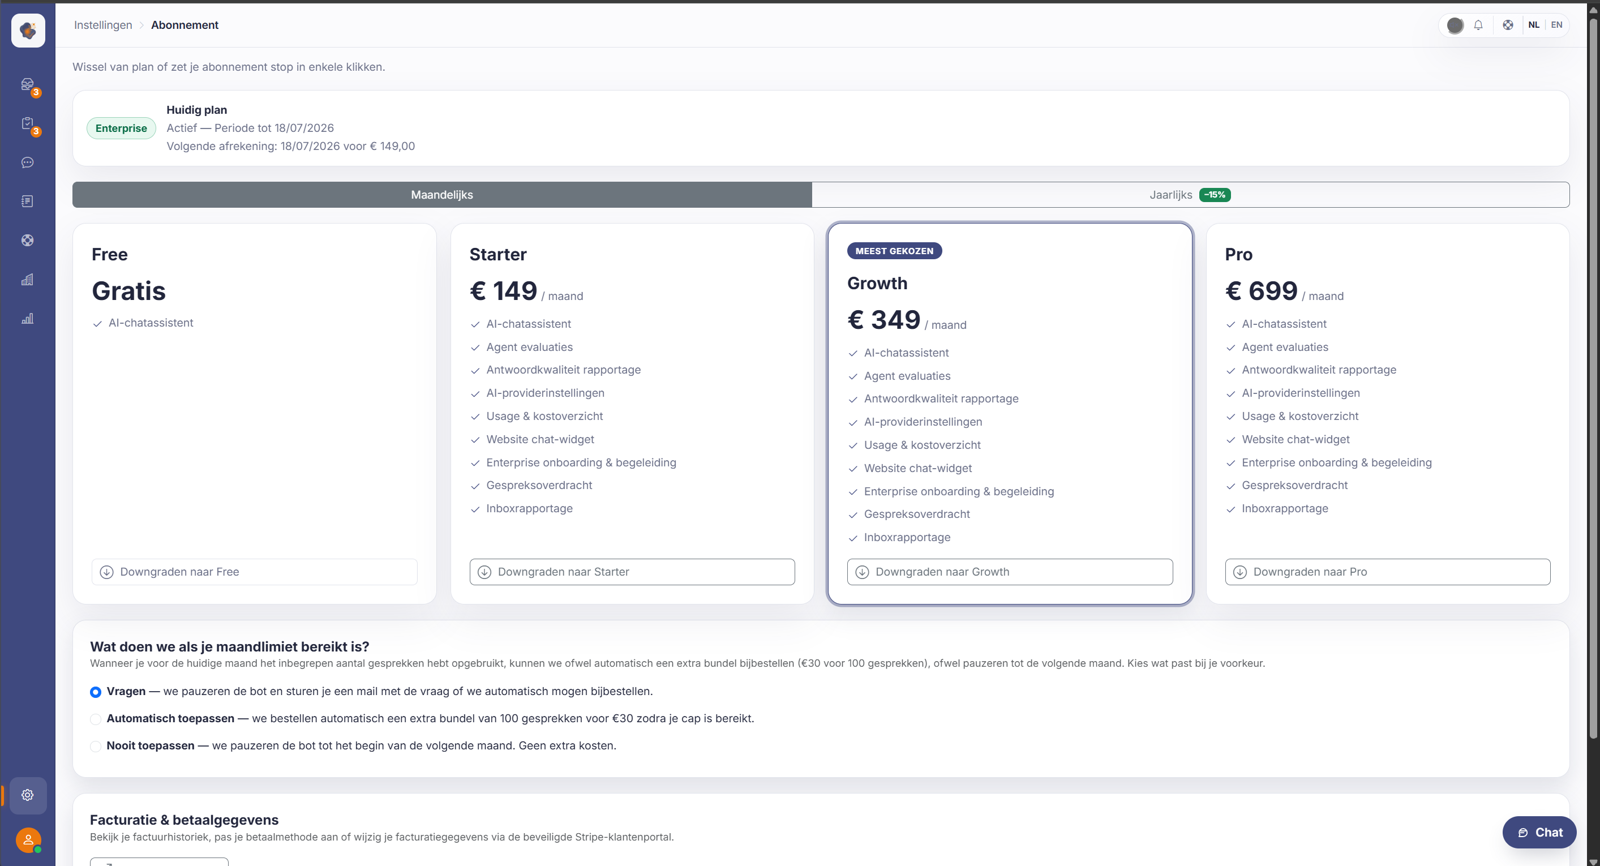Select the Vragen radio option

click(96, 692)
